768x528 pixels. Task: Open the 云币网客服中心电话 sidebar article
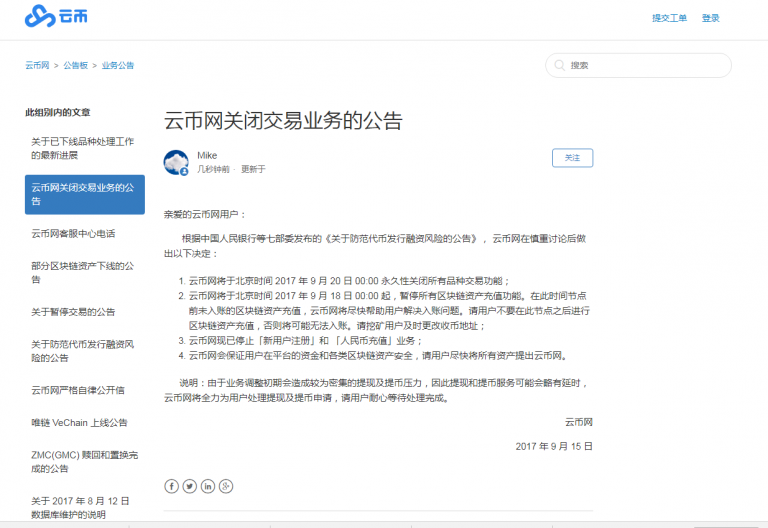[73, 234]
